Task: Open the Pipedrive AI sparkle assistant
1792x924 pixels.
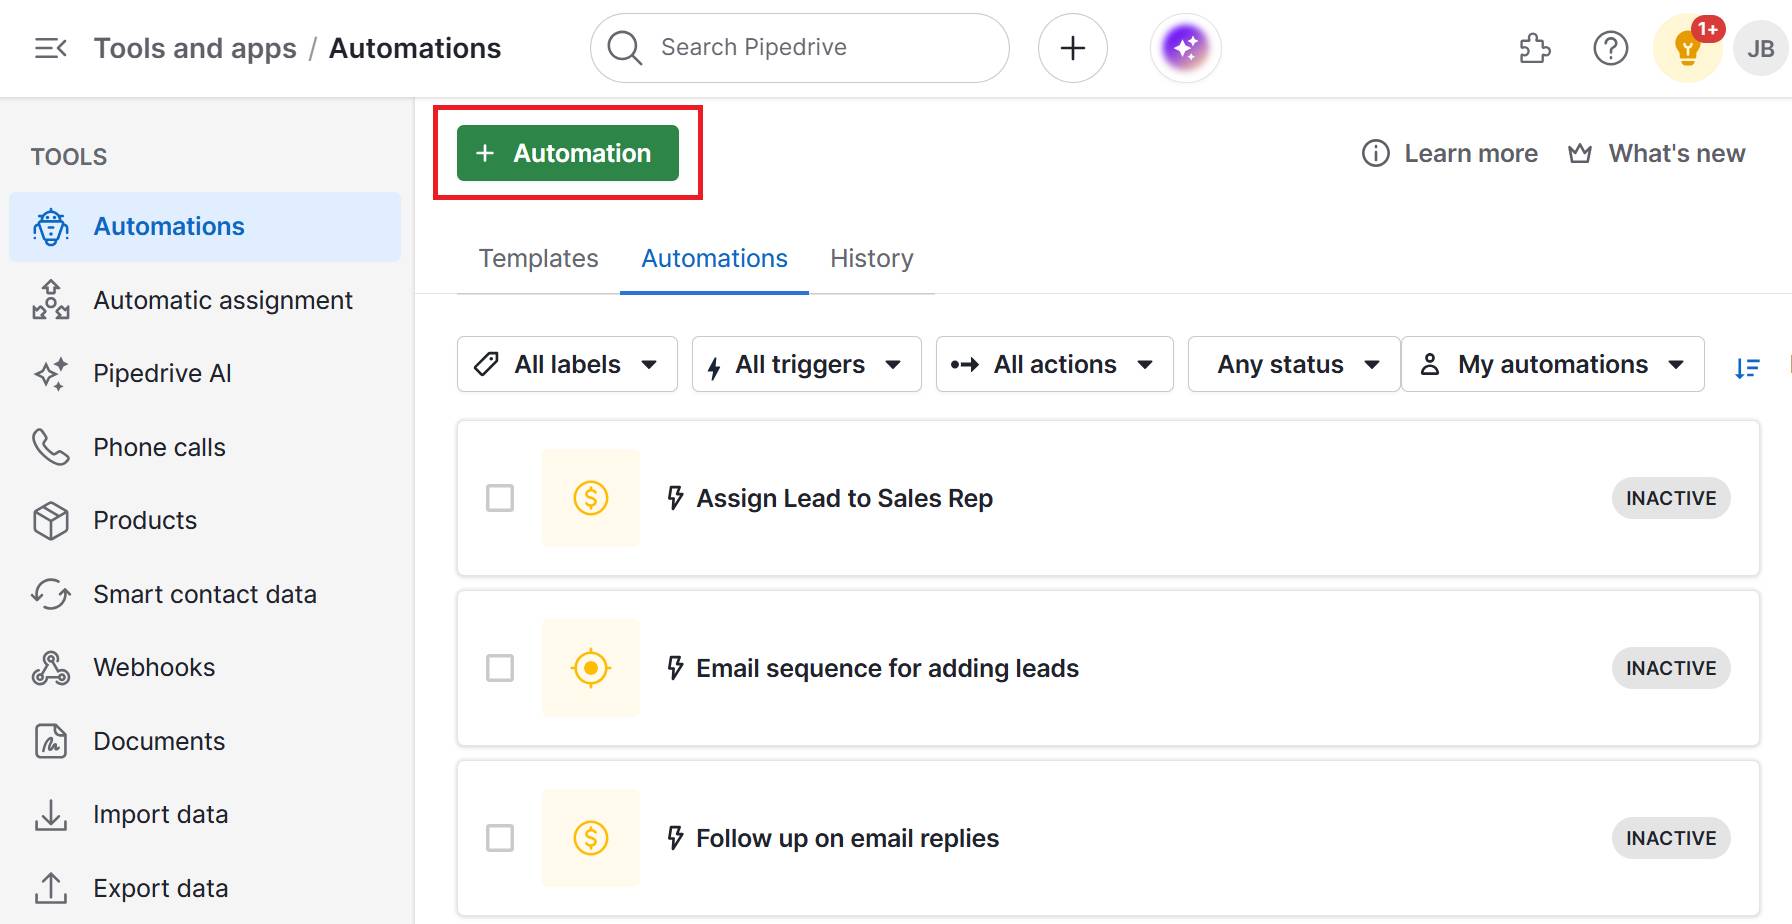Action: tap(1185, 47)
